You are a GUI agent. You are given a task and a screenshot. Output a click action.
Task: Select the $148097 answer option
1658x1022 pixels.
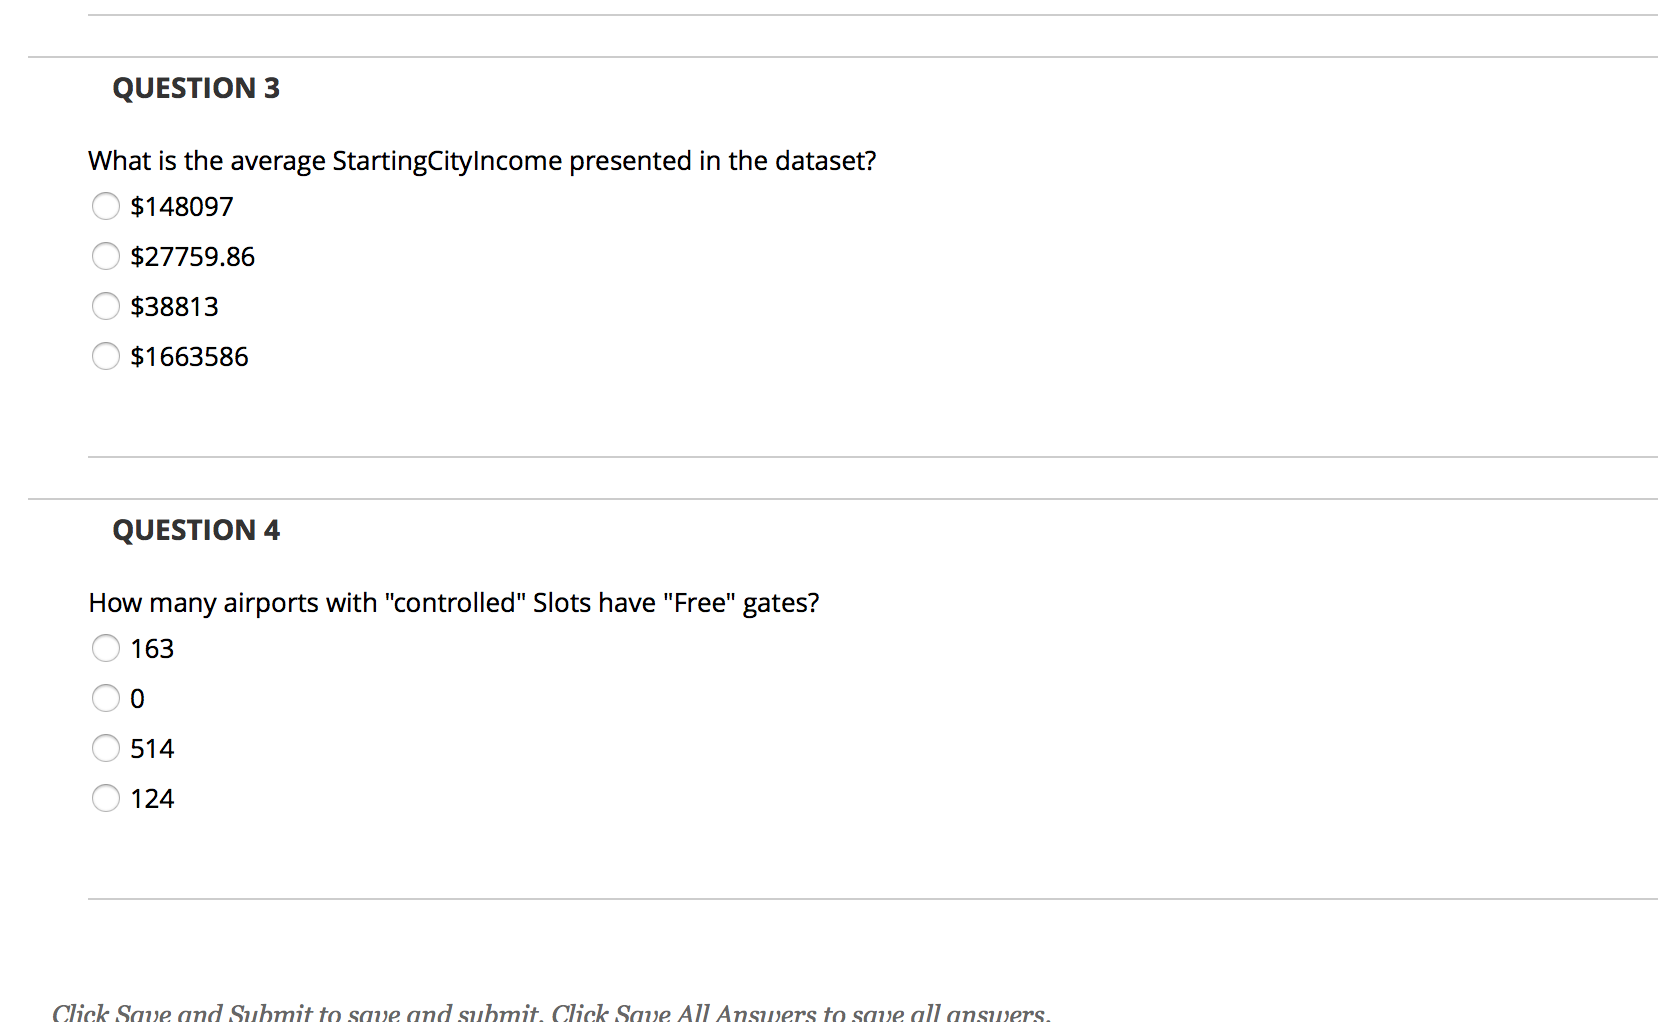point(106,206)
